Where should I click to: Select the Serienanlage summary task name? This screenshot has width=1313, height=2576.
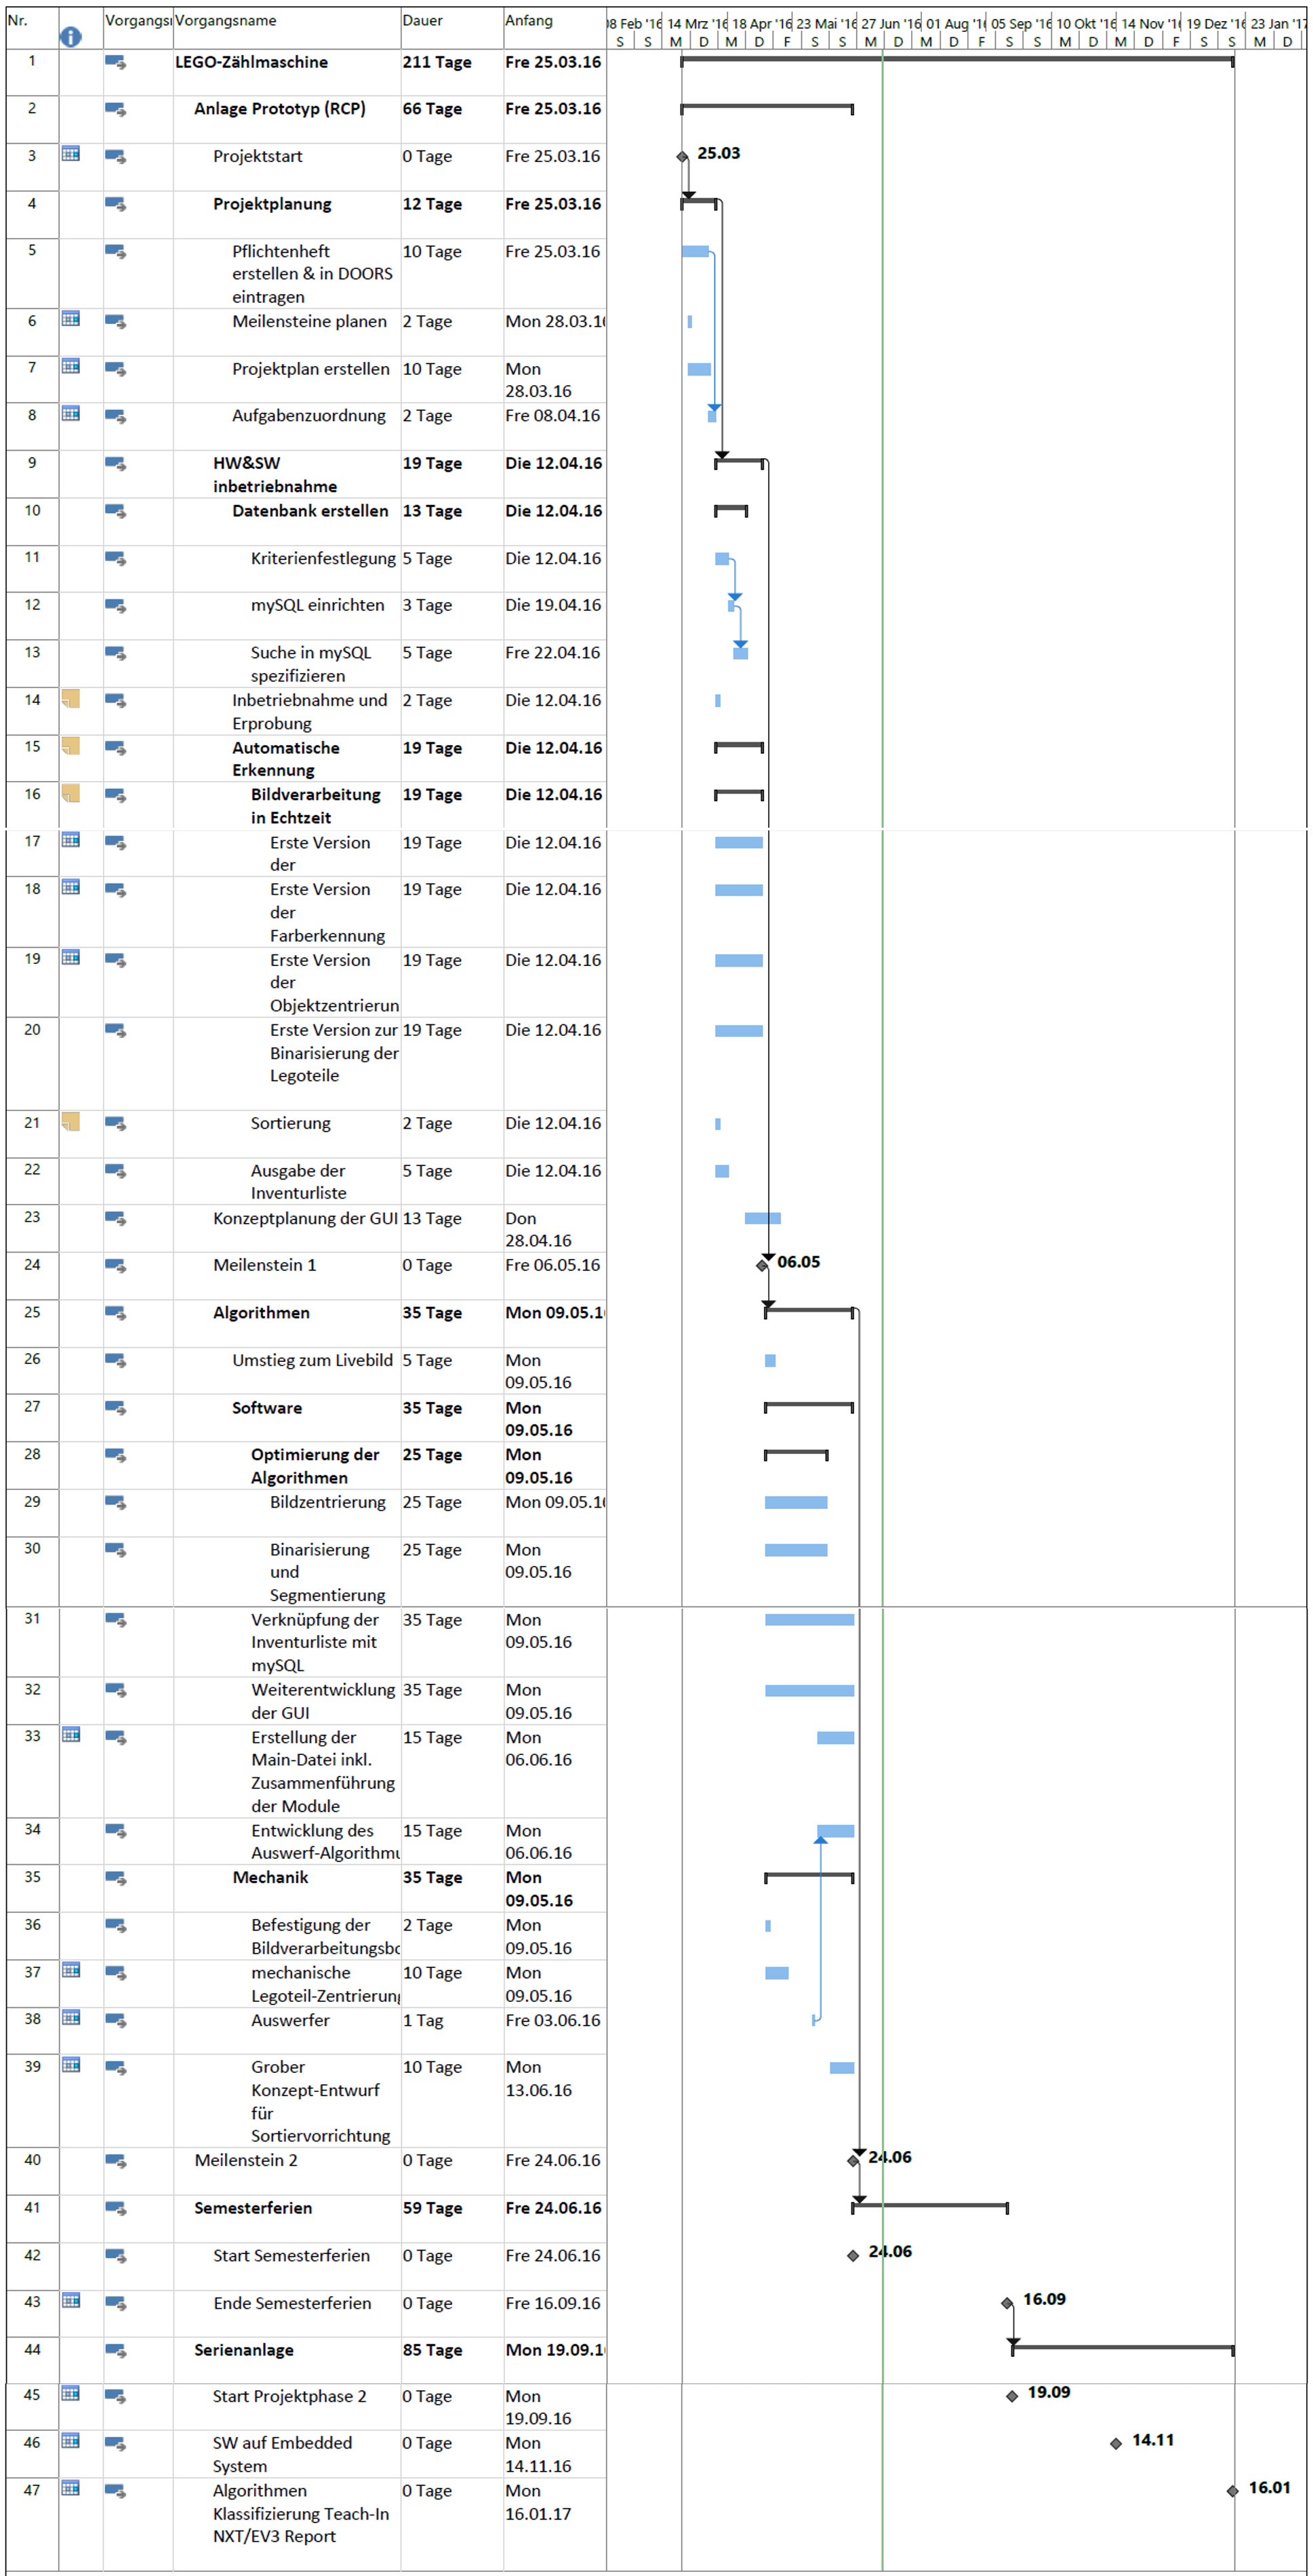tap(244, 2350)
